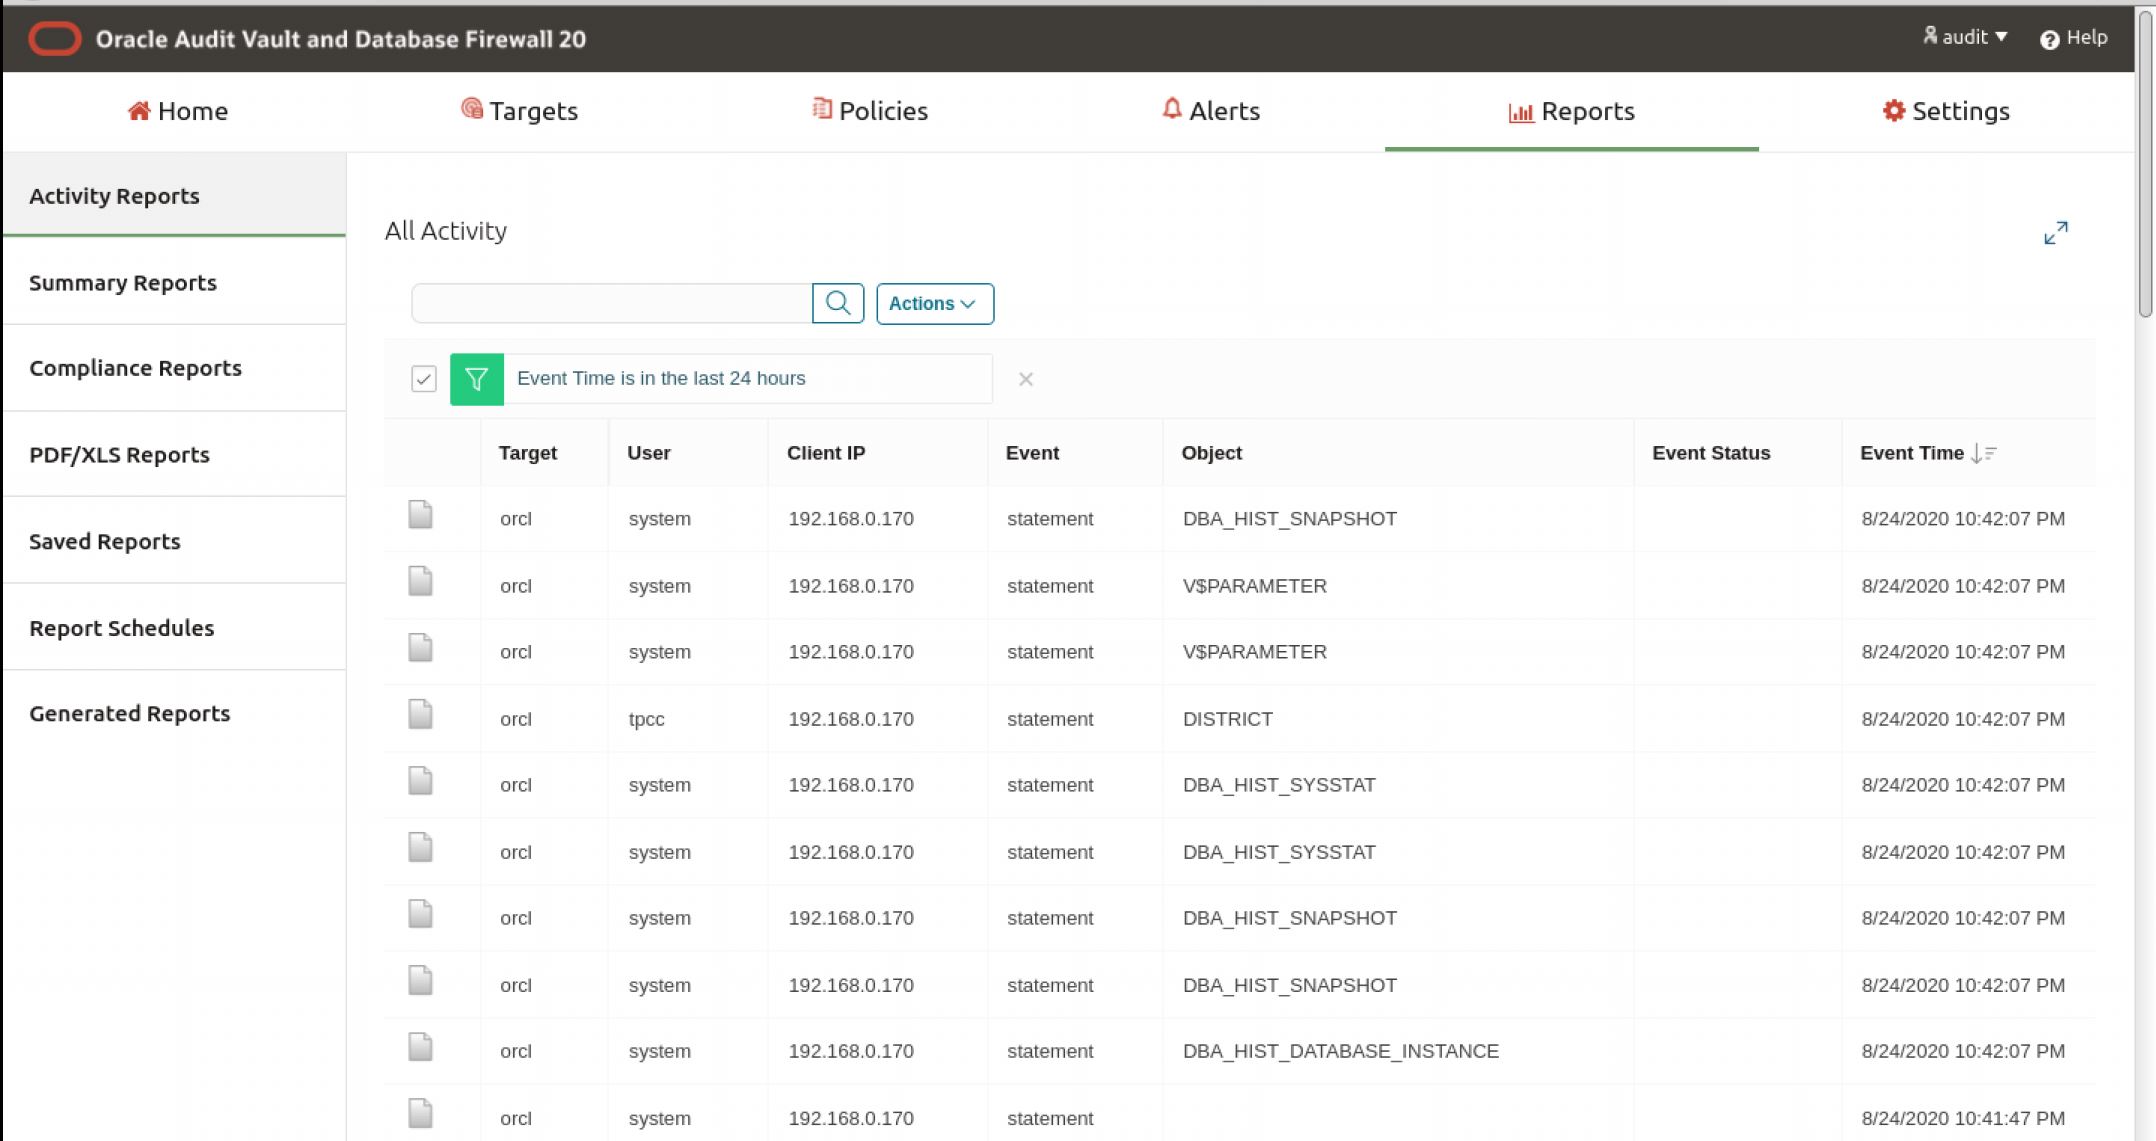Open details icon for DBA_HIST_DATABASE_INSTANCE row
The image size is (2156, 1141).
[x=420, y=1047]
